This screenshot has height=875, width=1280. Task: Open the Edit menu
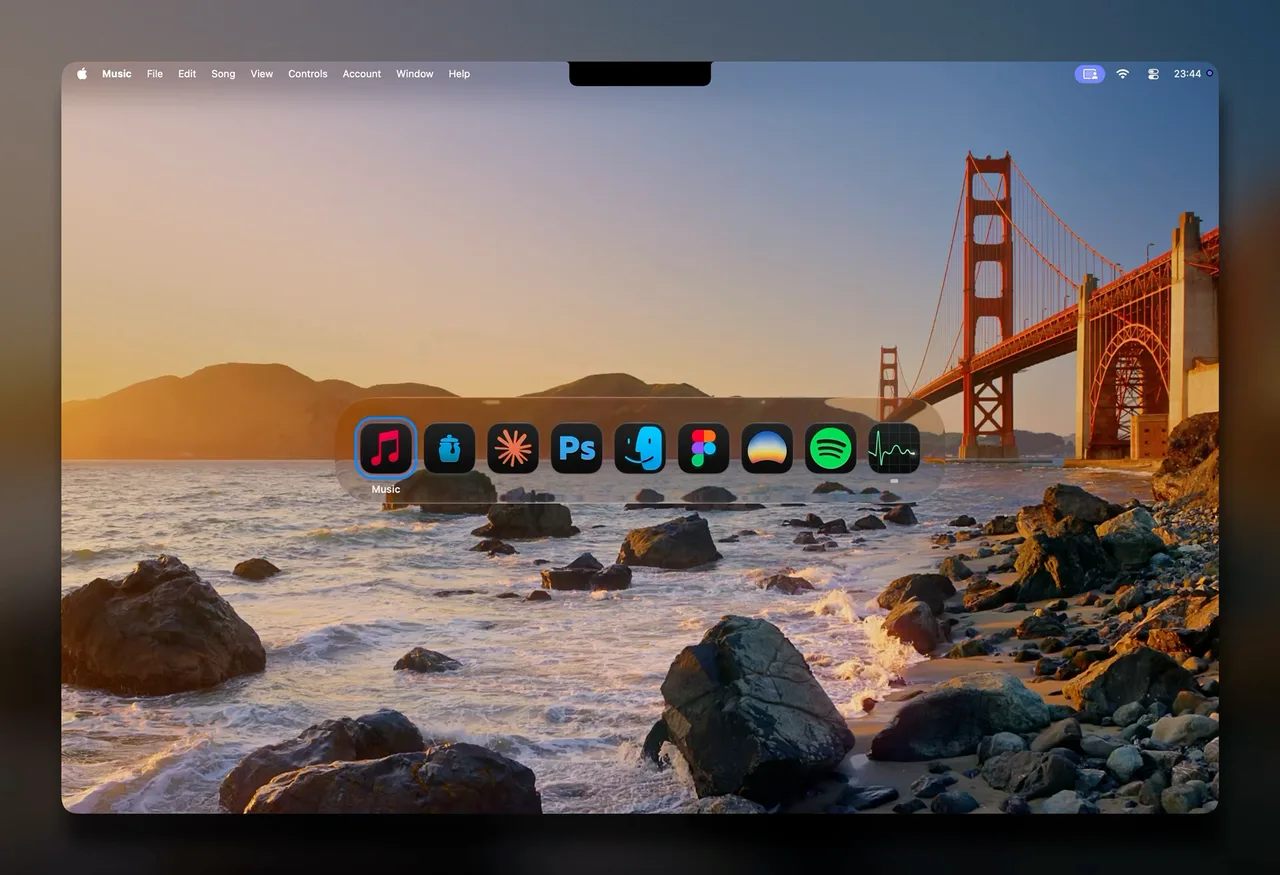[187, 74]
